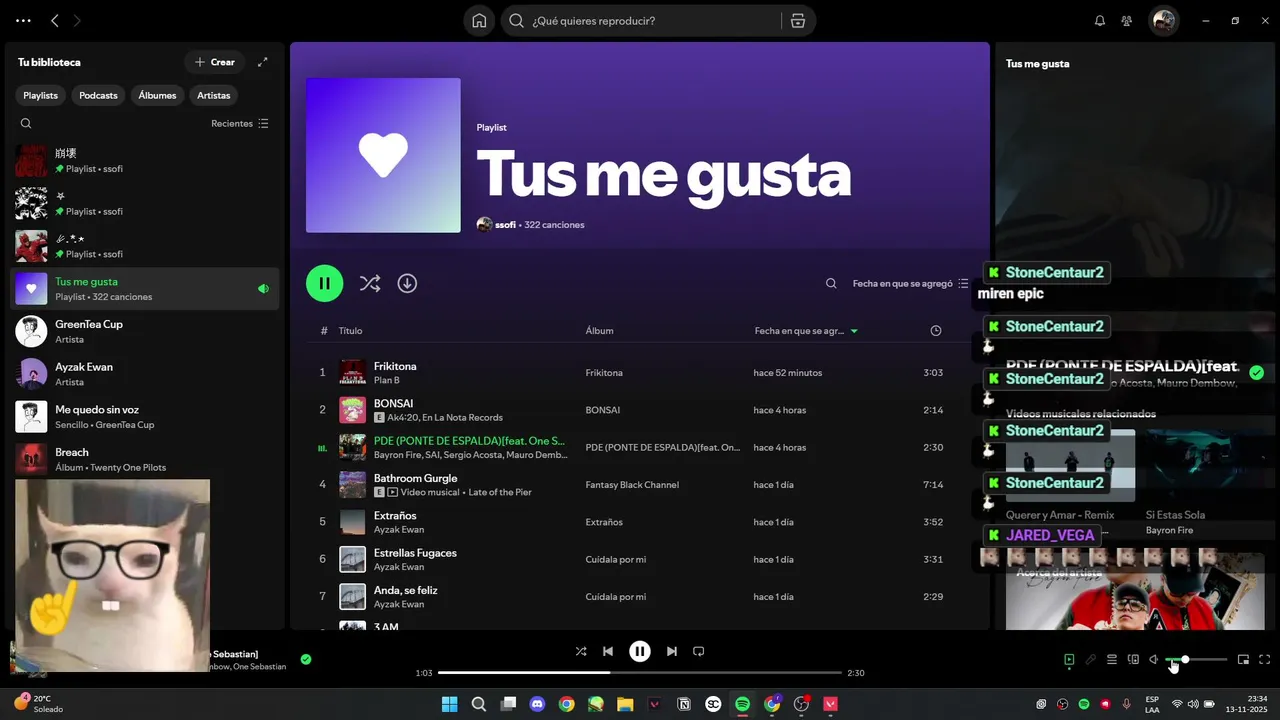
Task: Select Bathroom Gurgle track title
Action: point(415,478)
